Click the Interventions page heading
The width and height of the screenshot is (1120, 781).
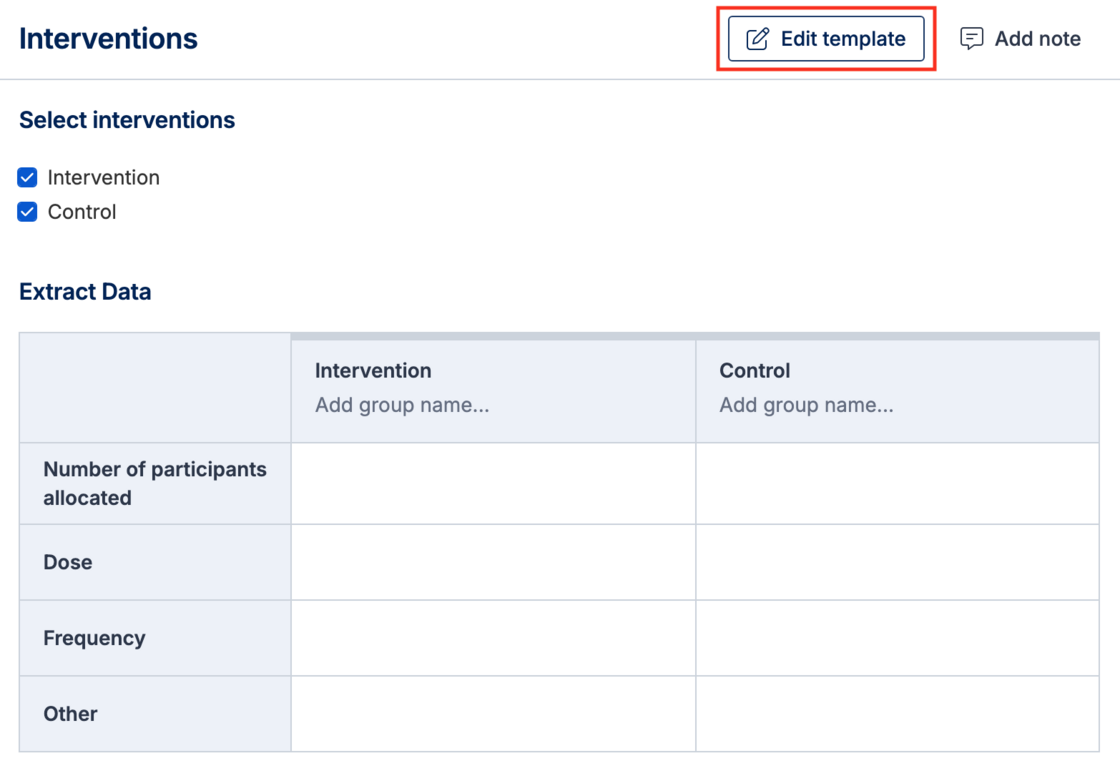pyautogui.click(x=107, y=38)
